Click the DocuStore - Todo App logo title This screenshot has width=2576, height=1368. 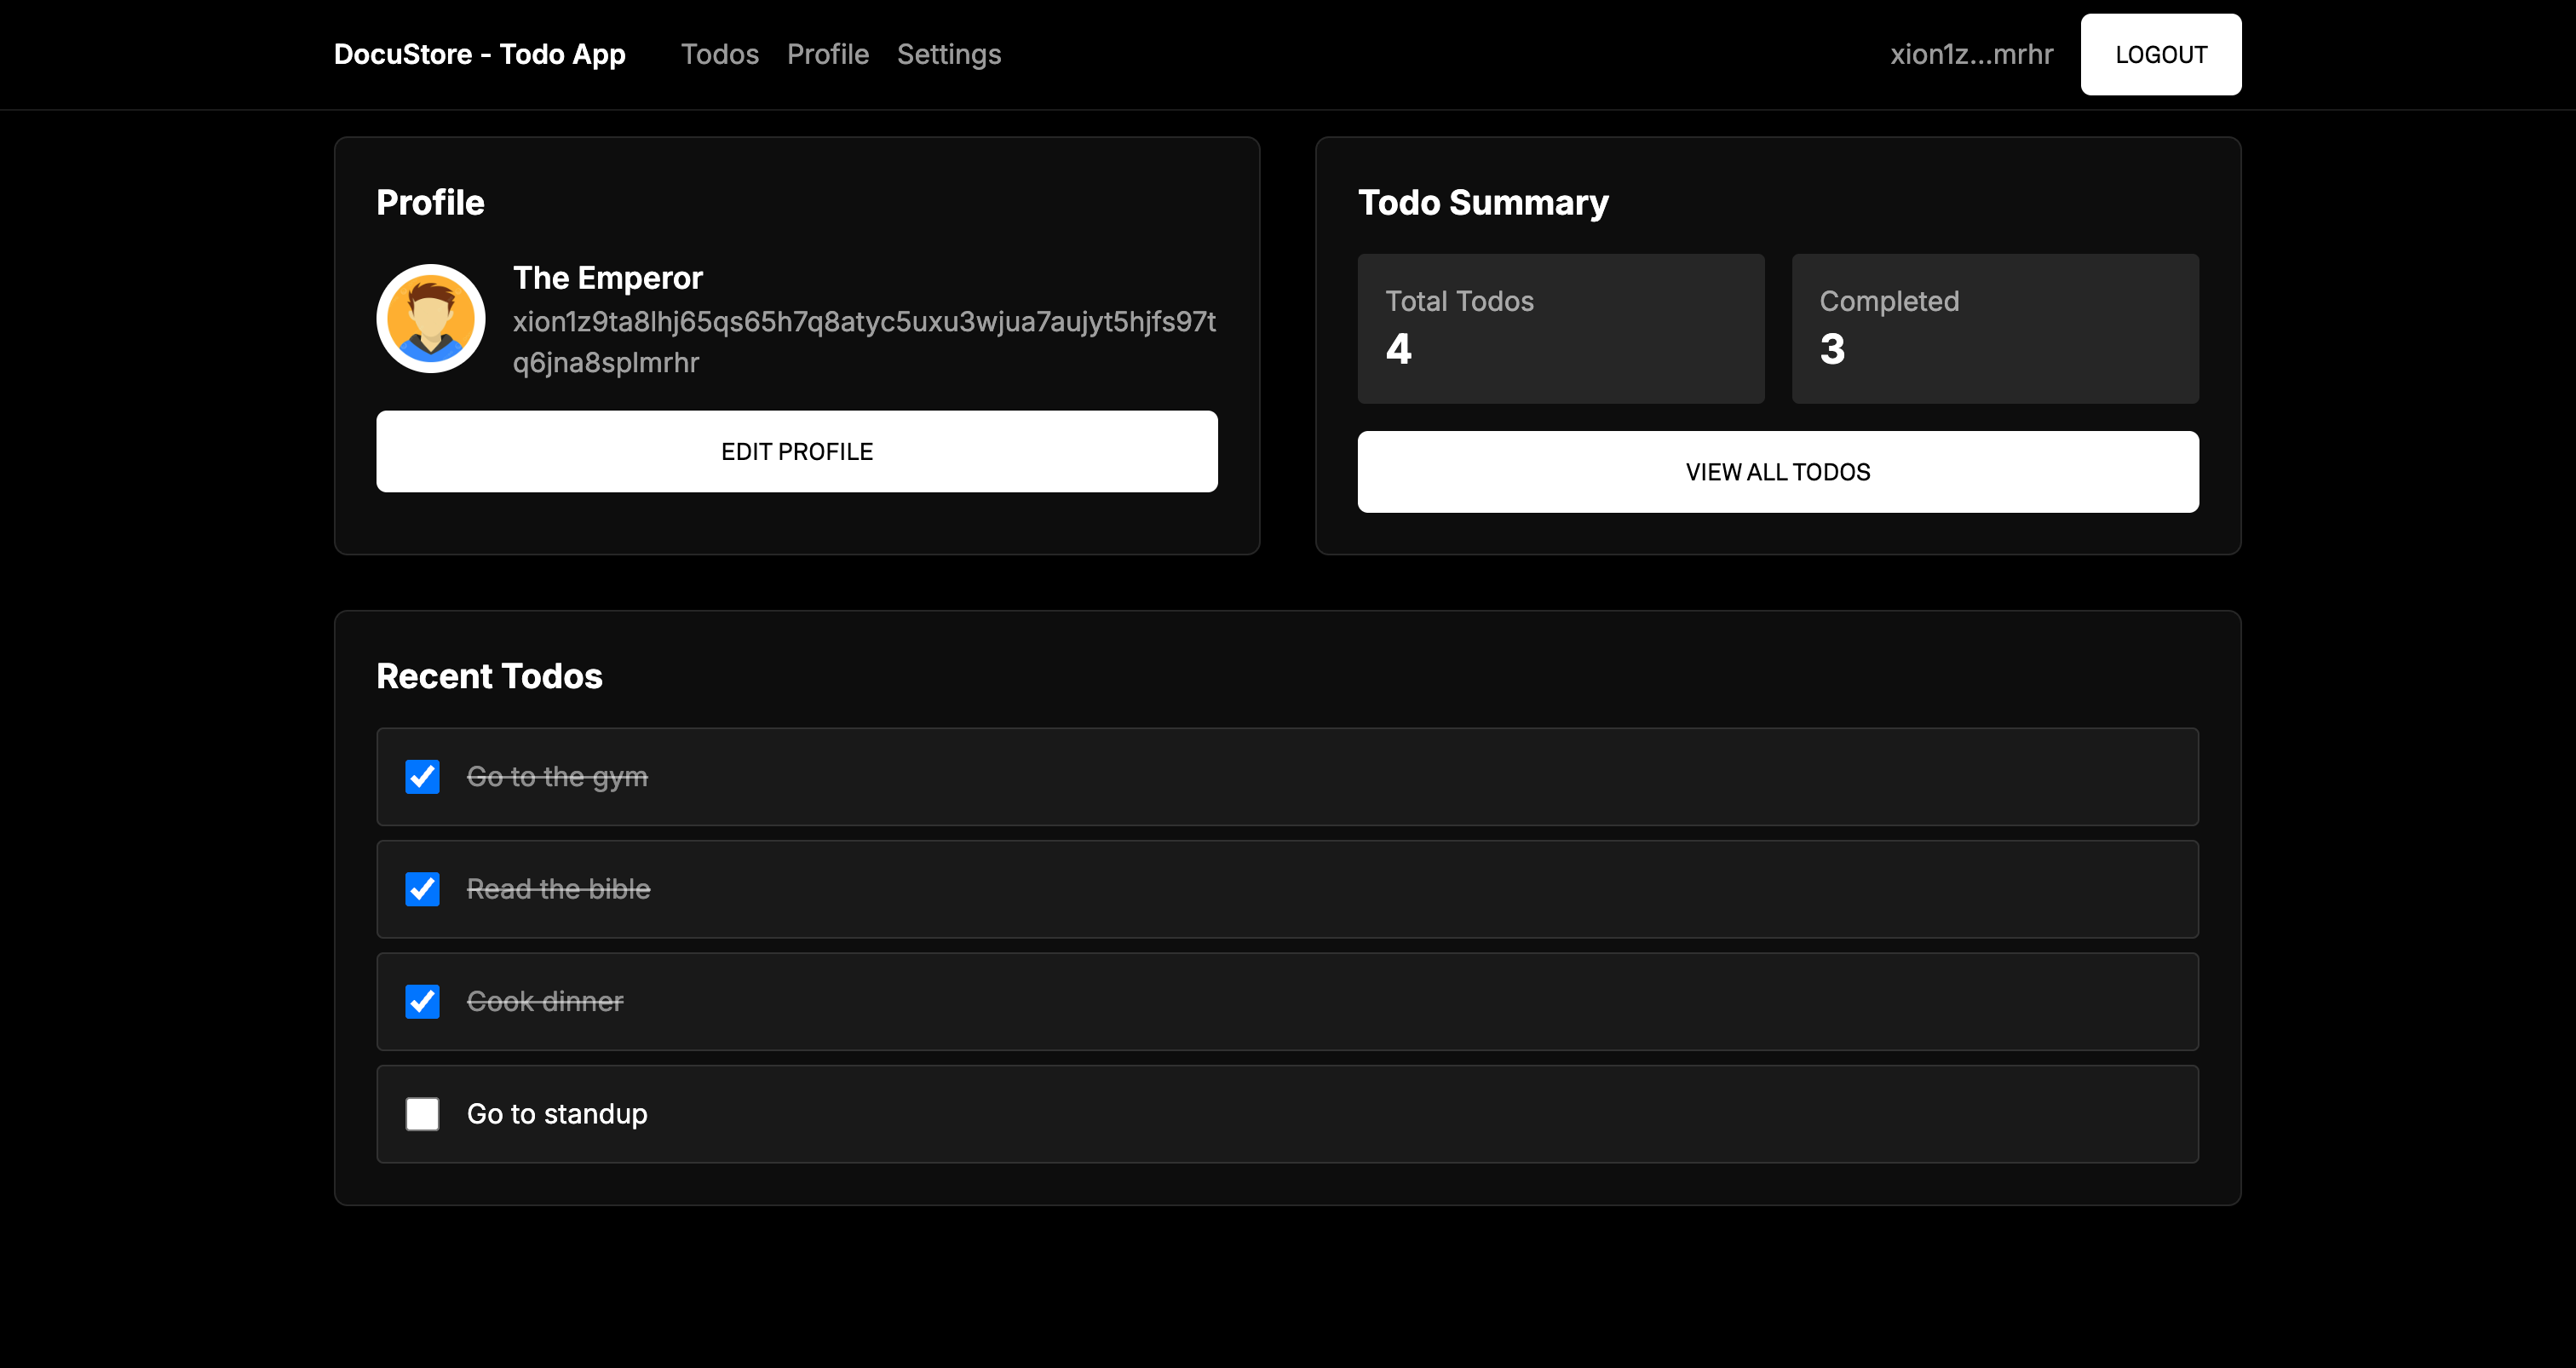tap(479, 54)
